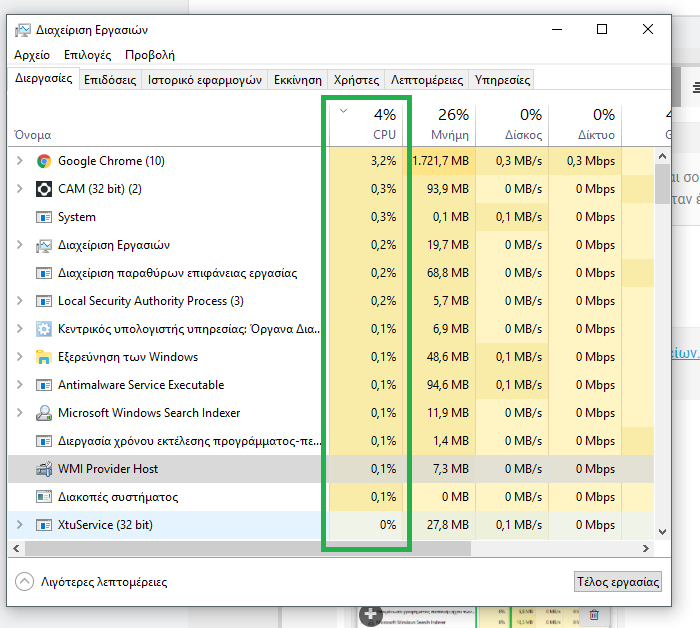Image resolution: width=700 pixels, height=628 pixels.
Task: Click the Local Security Authority Process icon
Action: [x=44, y=301]
